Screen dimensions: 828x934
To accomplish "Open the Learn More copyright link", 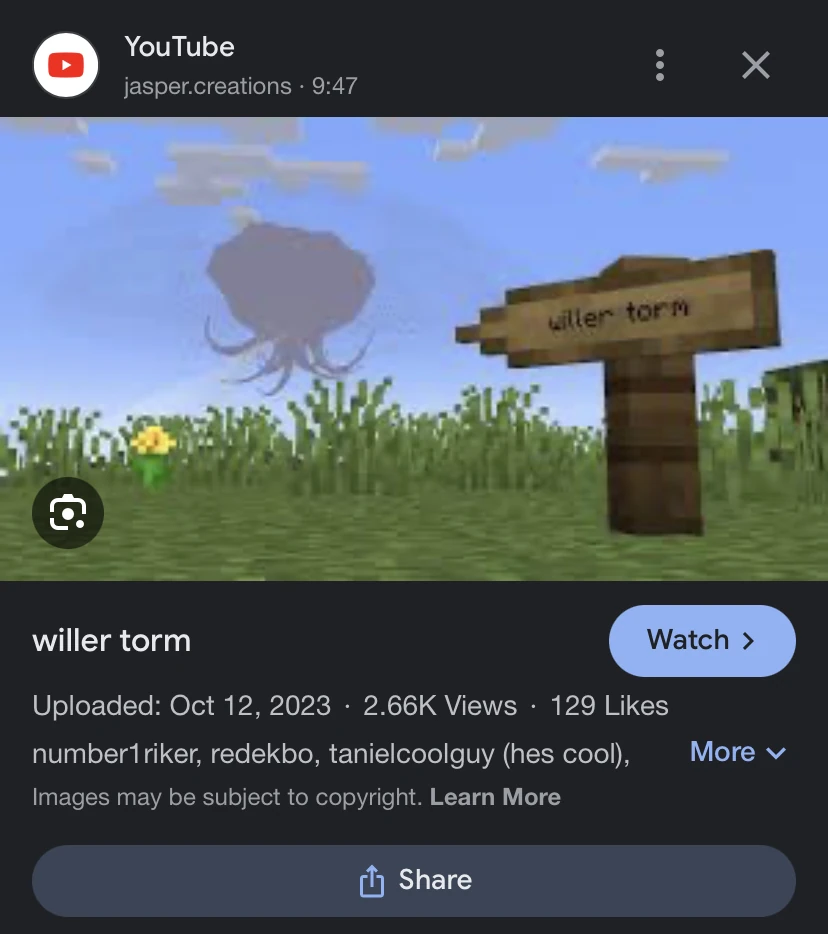I will point(495,797).
